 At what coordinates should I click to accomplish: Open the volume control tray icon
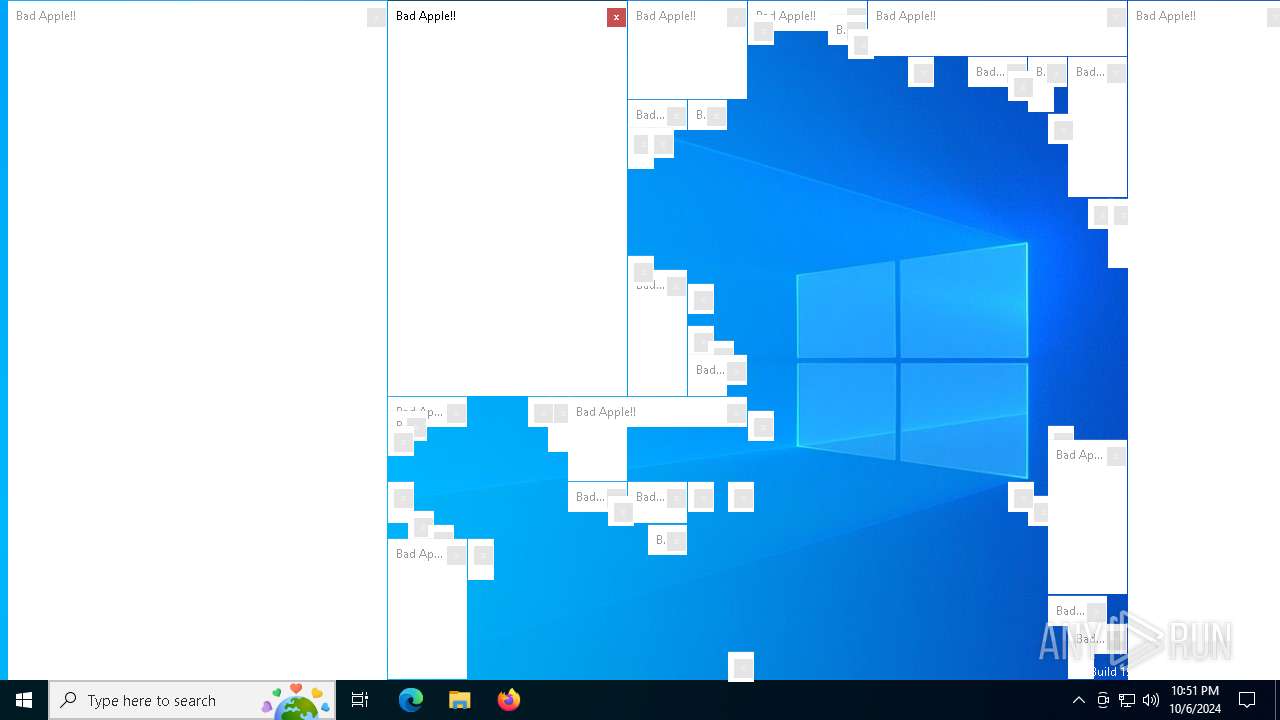point(1150,700)
